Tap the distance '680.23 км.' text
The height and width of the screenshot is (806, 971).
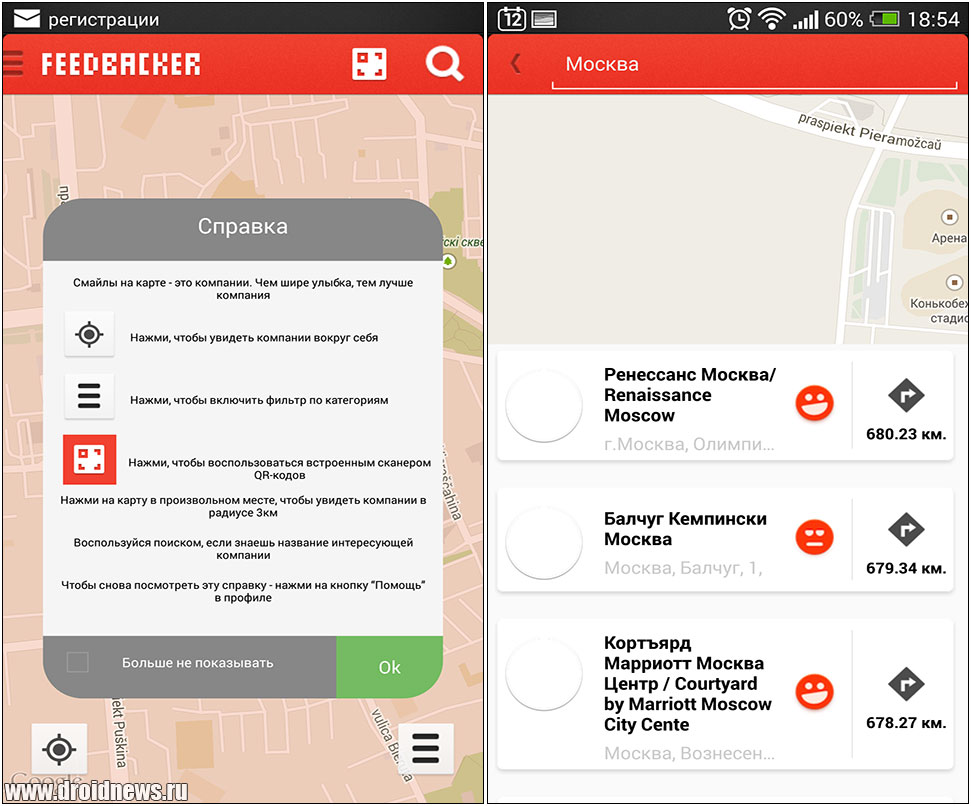click(906, 434)
